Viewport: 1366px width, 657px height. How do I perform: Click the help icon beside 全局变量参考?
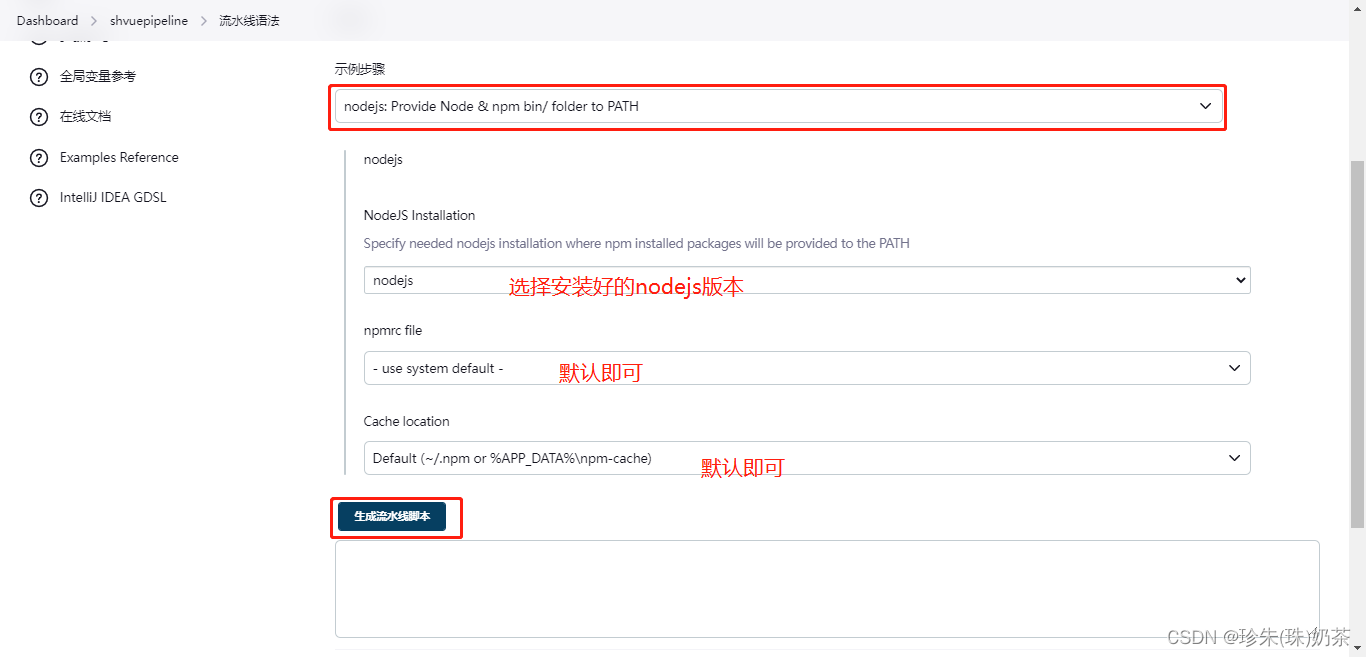[38, 76]
